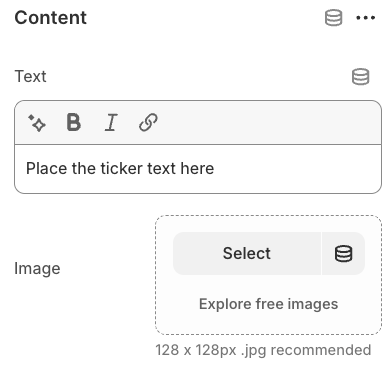This screenshot has width=390, height=376.
Task: Click the Content section heading
Action: click(x=51, y=18)
